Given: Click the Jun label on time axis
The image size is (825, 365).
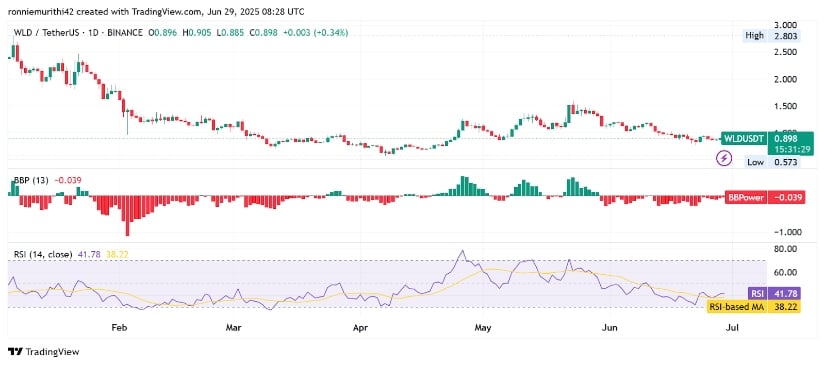Looking at the screenshot, I should 609,329.
